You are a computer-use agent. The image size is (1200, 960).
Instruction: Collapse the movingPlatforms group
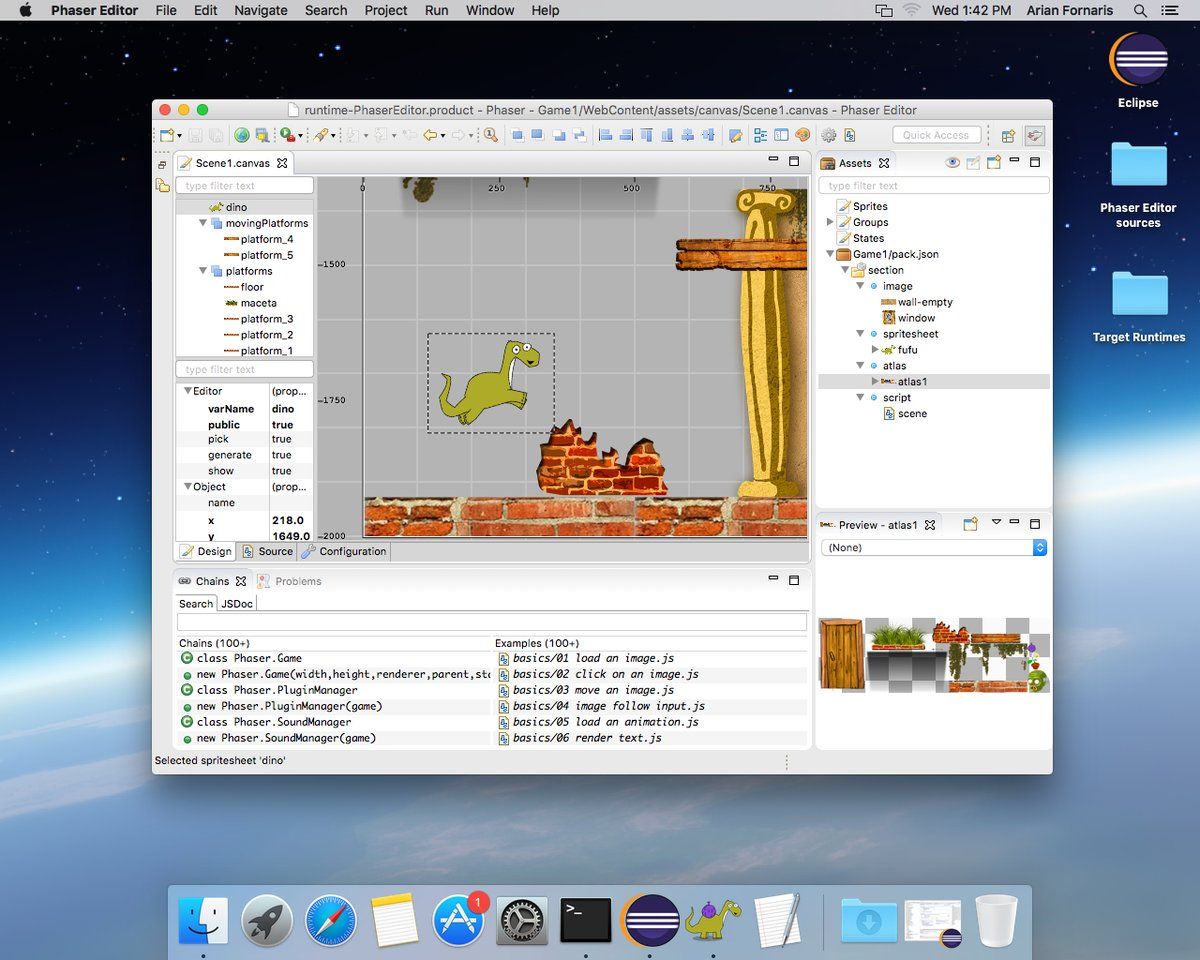coord(203,223)
